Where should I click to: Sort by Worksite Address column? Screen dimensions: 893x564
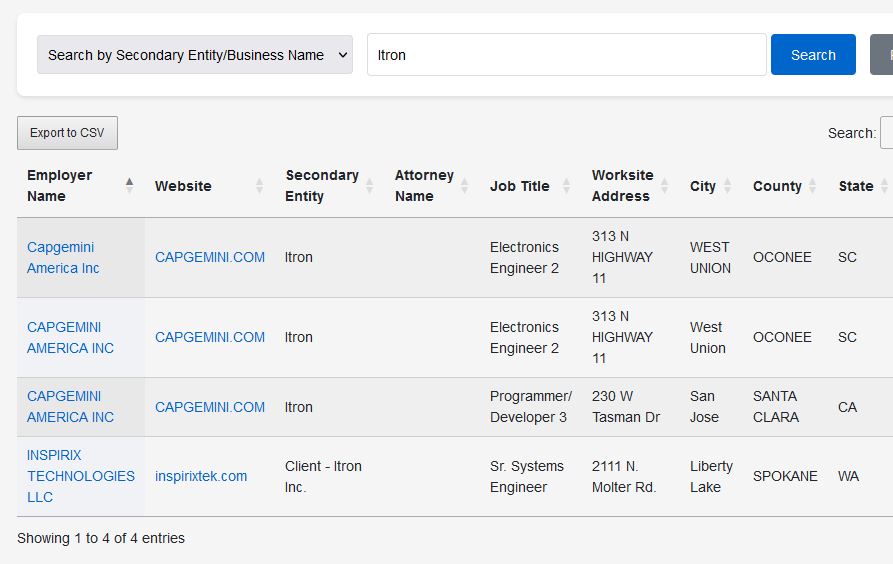click(x=630, y=186)
